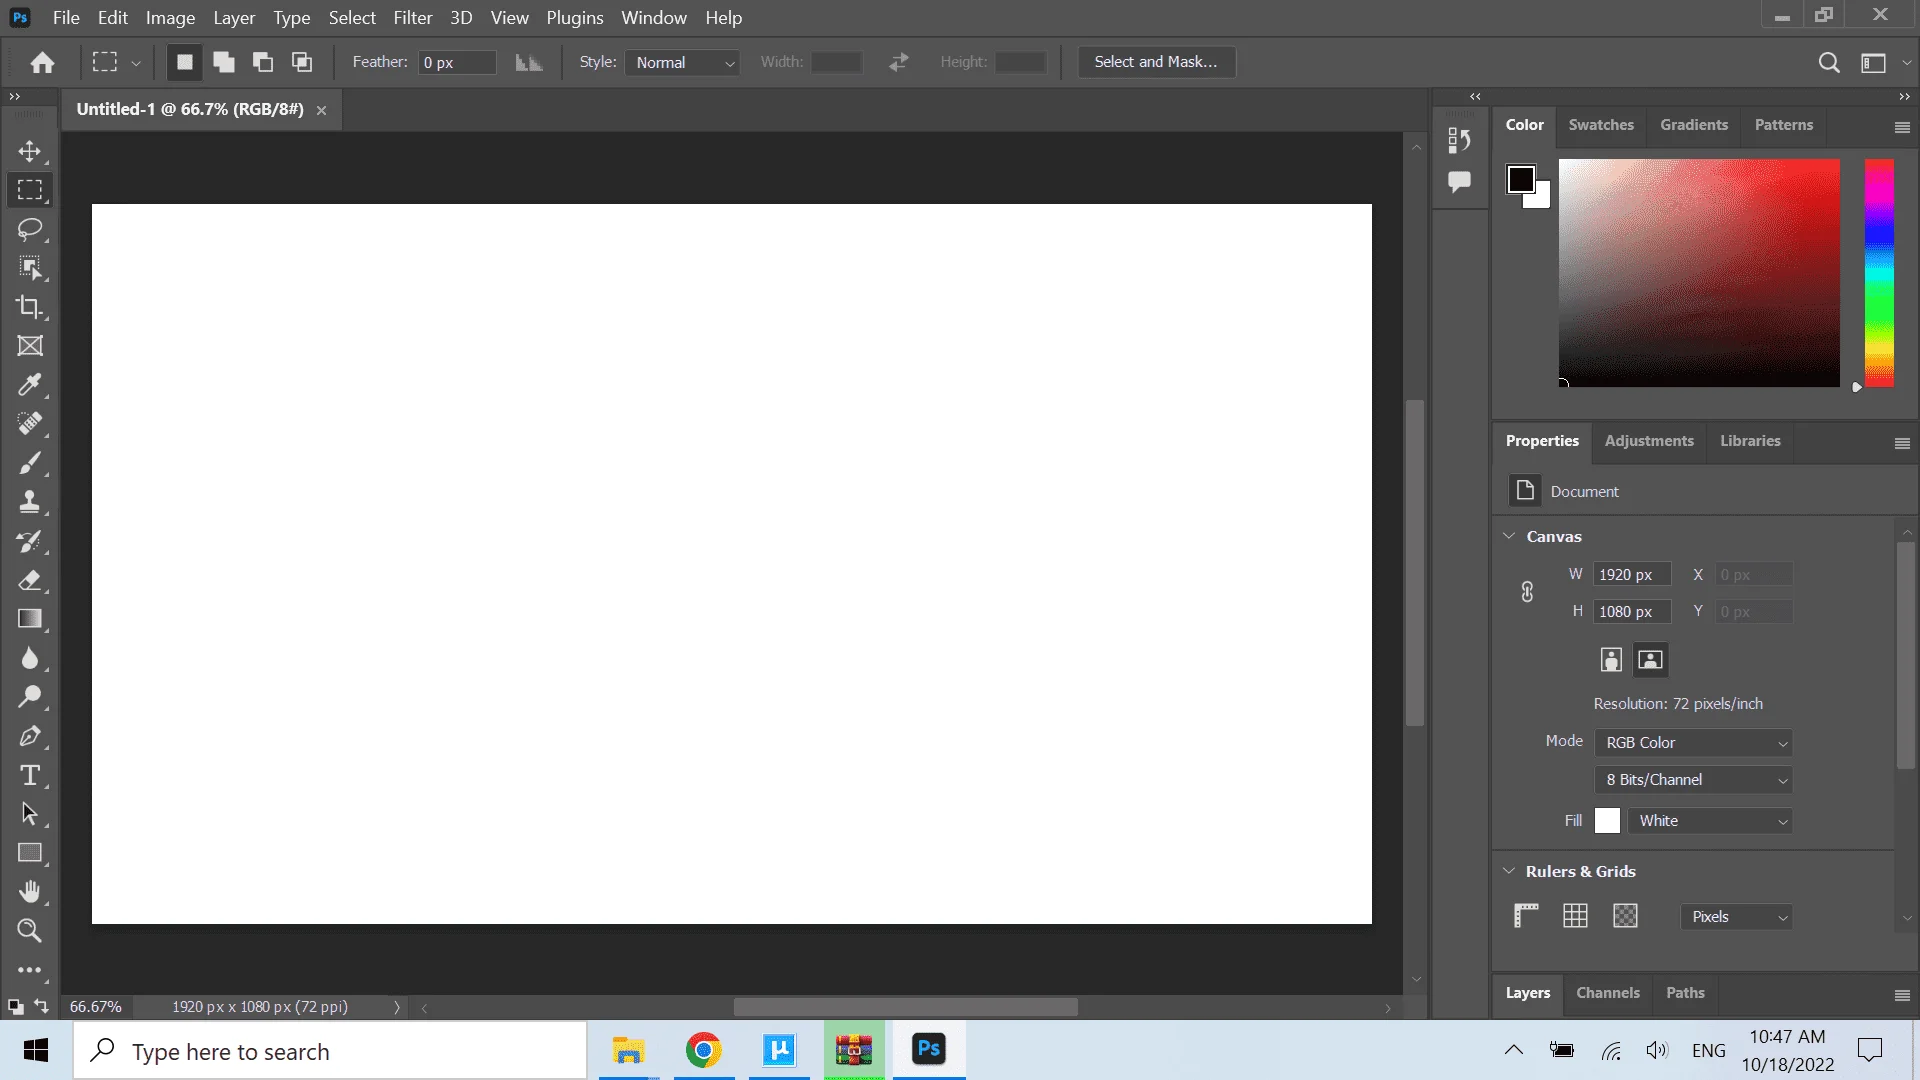Image resolution: width=1920 pixels, height=1080 pixels.
Task: Open the Color panel options menu
Action: pyautogui.click(x=1902, y=127)
